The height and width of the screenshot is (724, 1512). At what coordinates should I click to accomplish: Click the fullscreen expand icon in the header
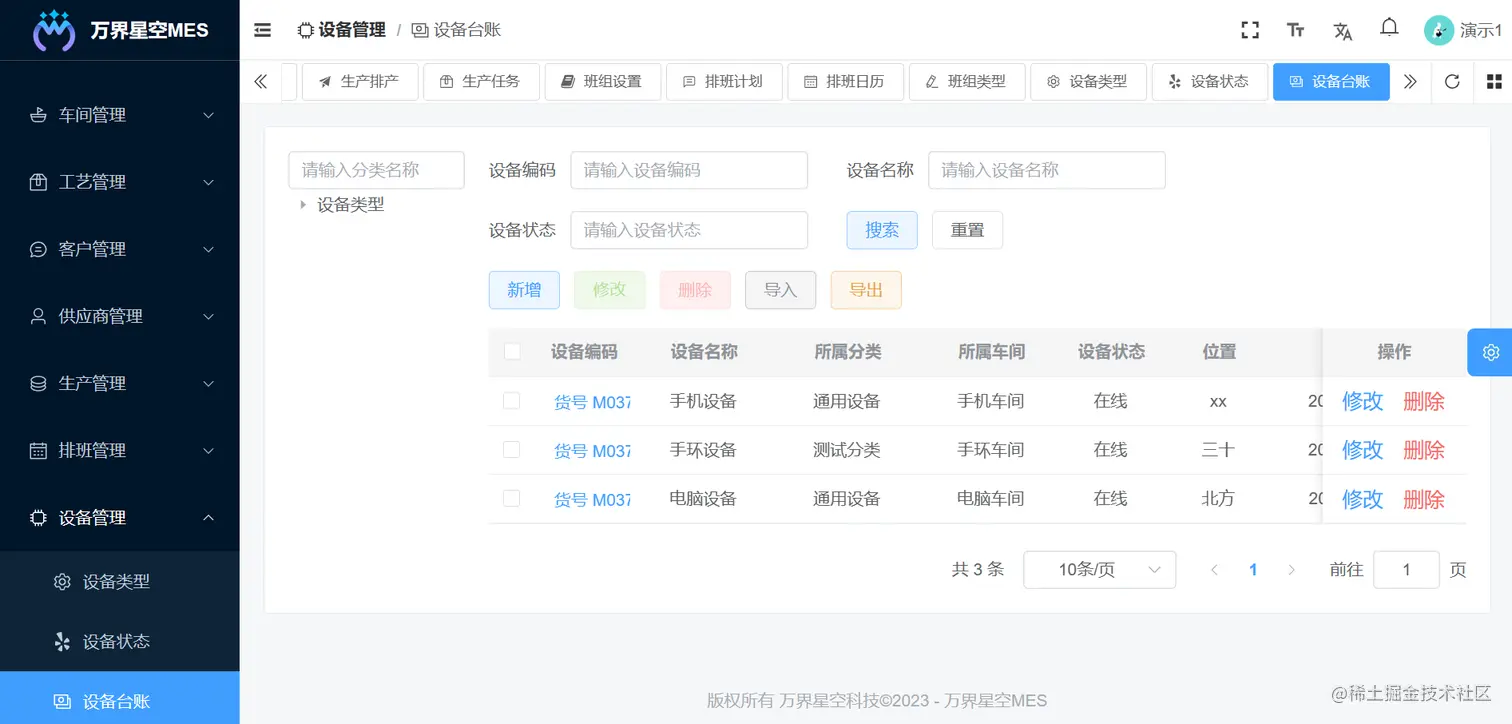tap(1250, 30)
